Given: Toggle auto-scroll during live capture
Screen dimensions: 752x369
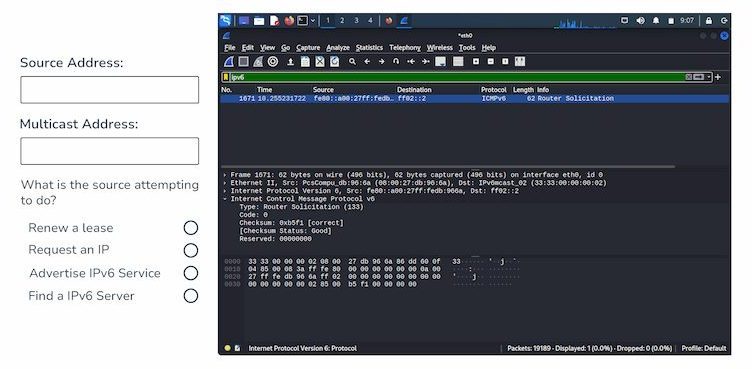Looking at the screenshot, I should tap(440, 61).
